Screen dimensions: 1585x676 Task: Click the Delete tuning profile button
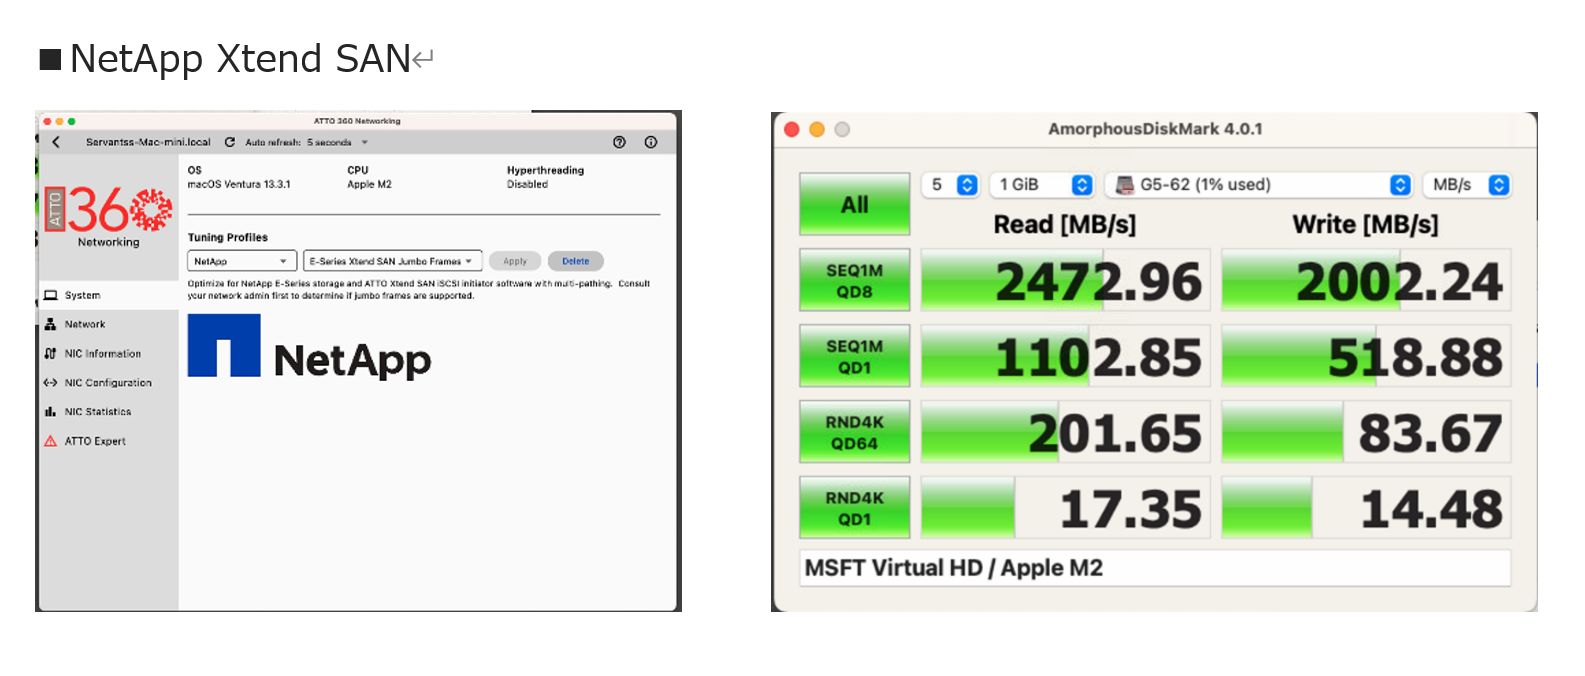tap(575, 261)
